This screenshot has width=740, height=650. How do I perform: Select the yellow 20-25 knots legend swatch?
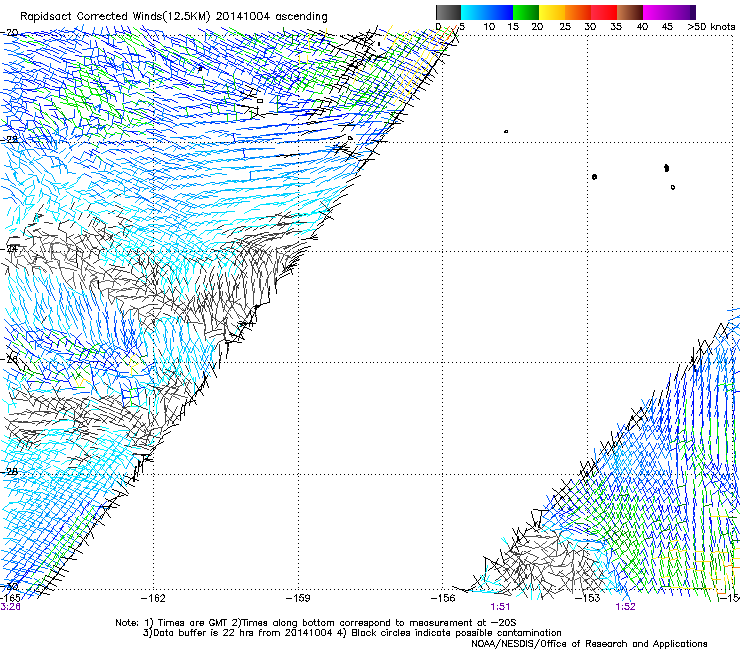(x=552, y=12)
